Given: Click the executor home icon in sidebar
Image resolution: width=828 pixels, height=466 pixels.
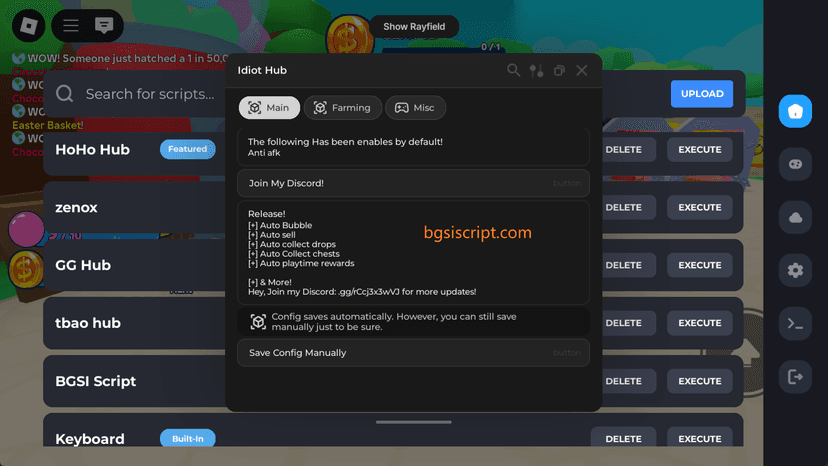Looking at the screenshot, I should (x=795, y=112).
